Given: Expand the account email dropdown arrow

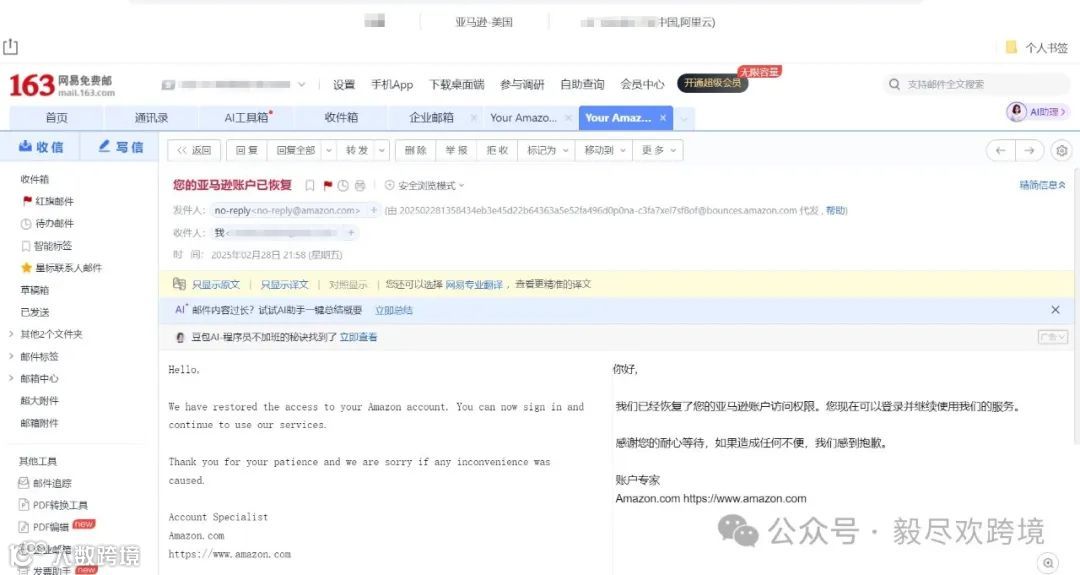Looking at the screenshot, I should 302,85.
